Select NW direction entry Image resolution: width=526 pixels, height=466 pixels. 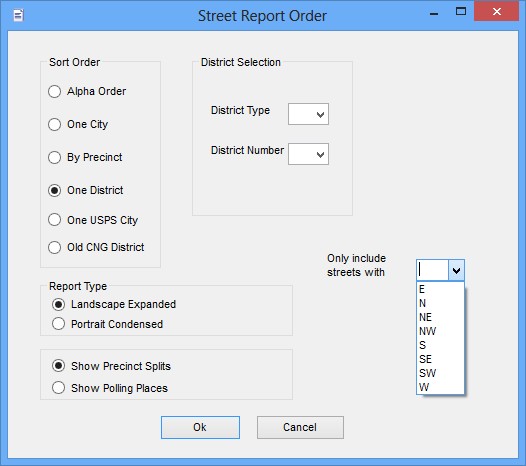tap(440, 331)
